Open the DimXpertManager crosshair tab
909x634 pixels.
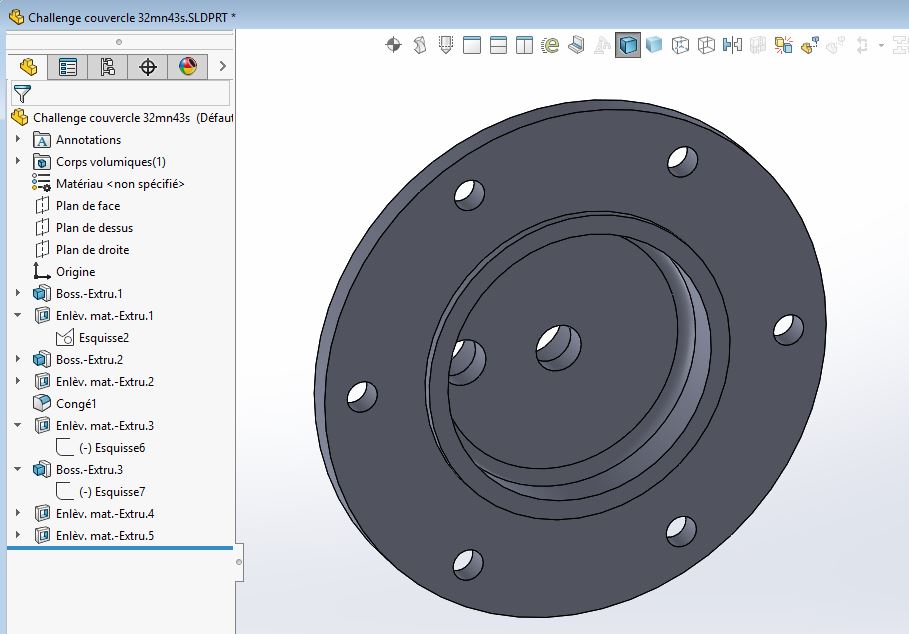coord(148,67)
